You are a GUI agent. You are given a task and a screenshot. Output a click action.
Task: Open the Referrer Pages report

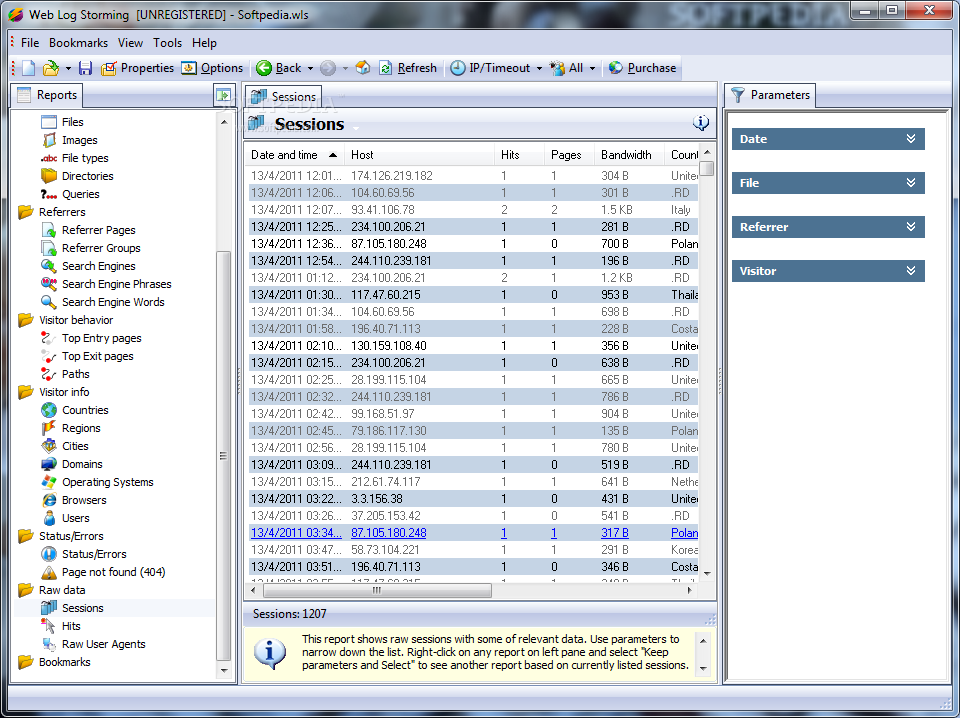pyautogui.click(x=88, y=230)
